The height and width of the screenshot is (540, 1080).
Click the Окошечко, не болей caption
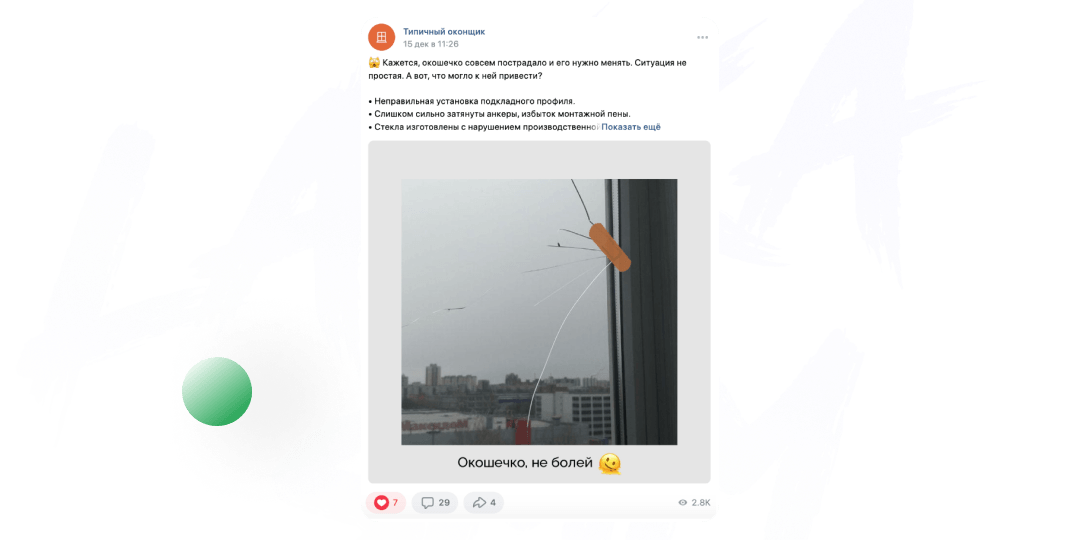[x=525, y=463]
